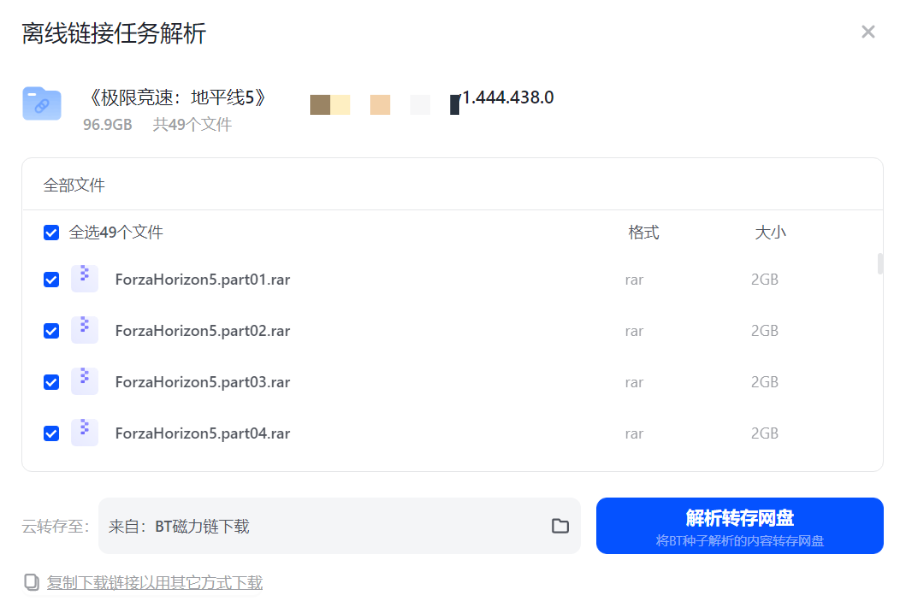The image size is (900, 607).
Task: Click the file name ForzaHorizon5.part04.rar
Action: [203, 433]
